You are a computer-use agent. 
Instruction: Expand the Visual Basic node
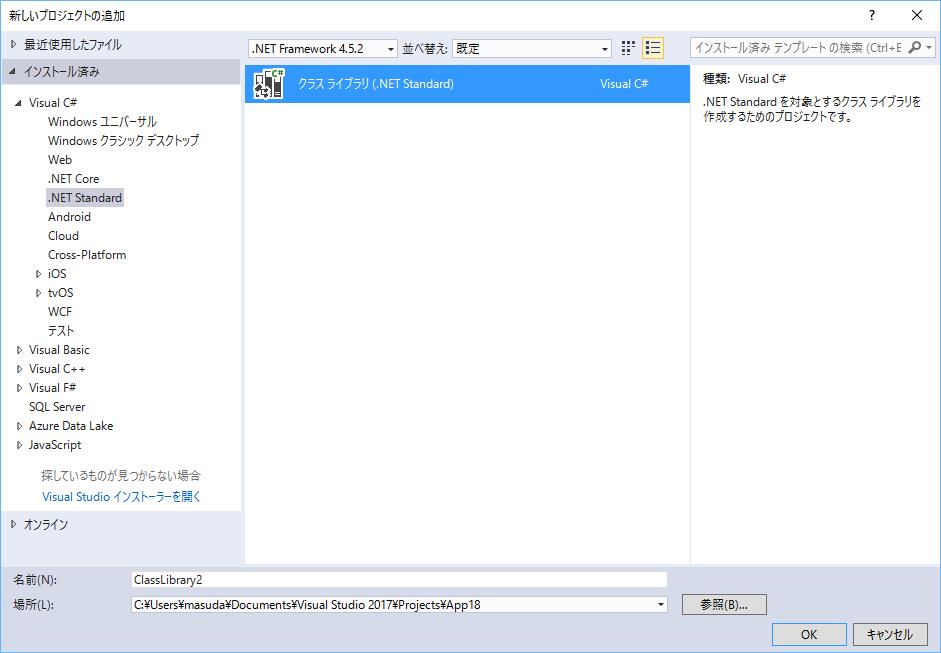pyautogui.click(x=19, y=350)
